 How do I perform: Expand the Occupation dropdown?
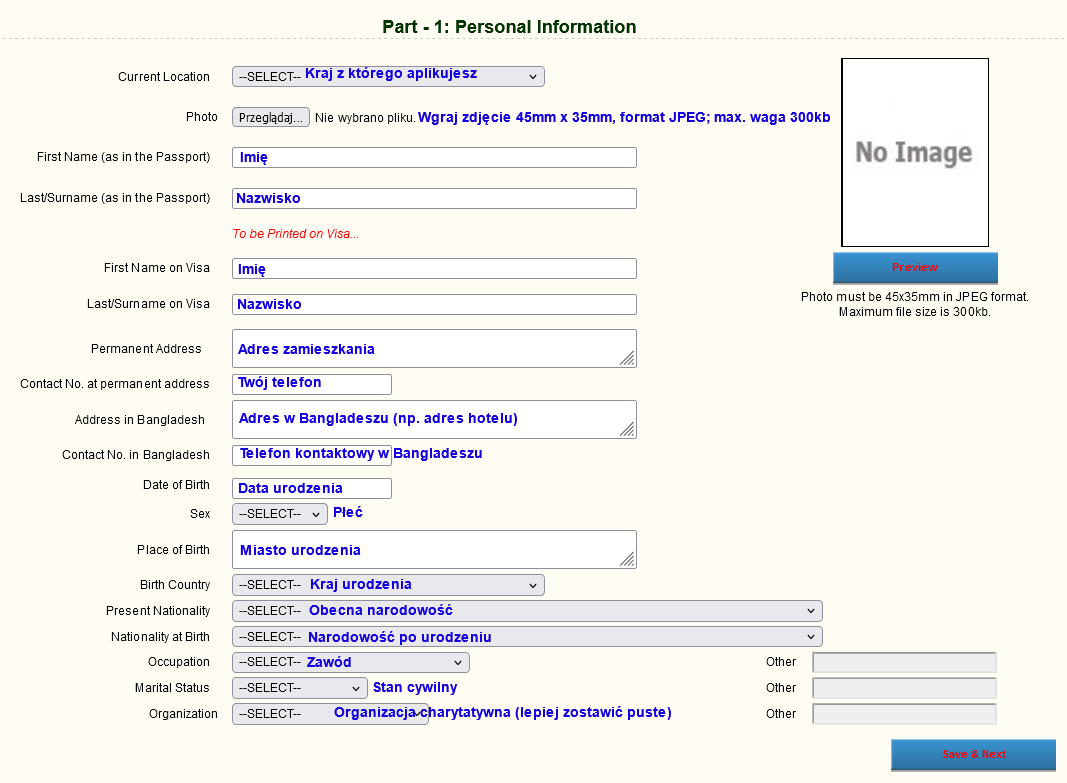pyautogui.click(x=350, y=663)
